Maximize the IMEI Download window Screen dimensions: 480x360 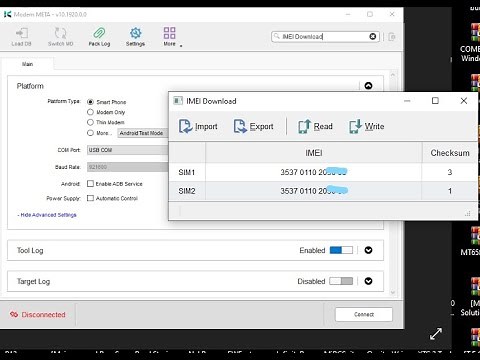point(435,101)
